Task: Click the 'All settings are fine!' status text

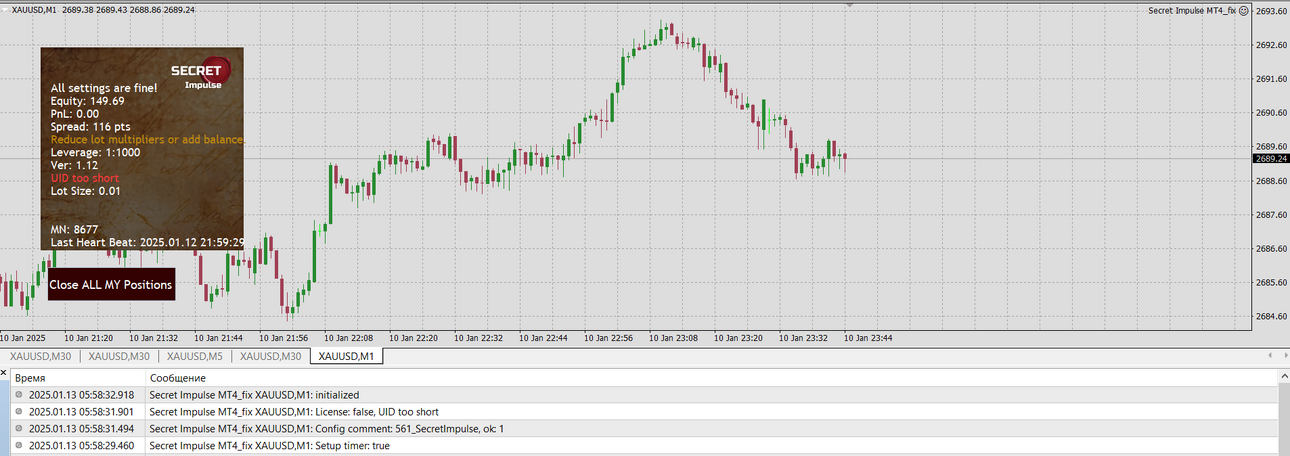Action: [x=104, y=88]
